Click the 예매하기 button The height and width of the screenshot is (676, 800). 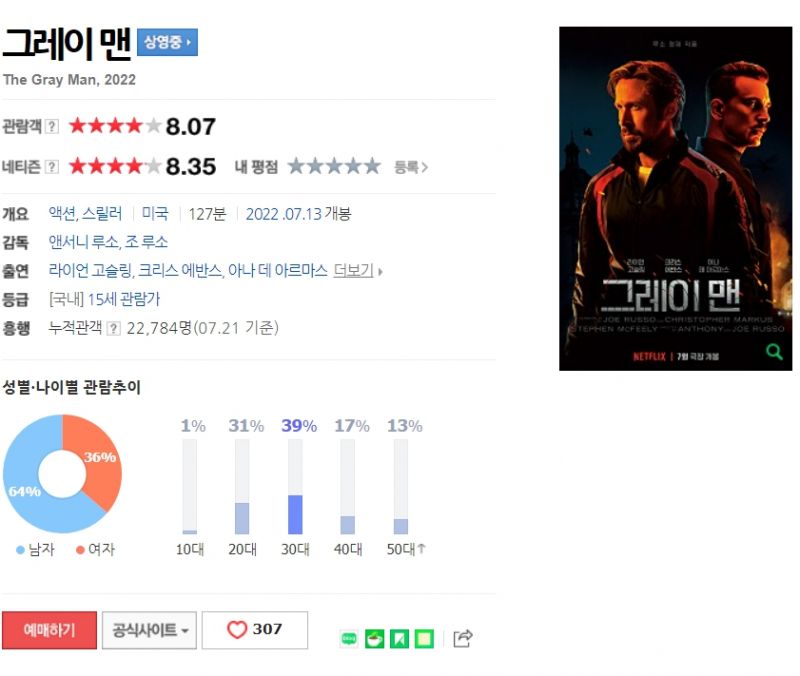[x=49, y=630]
